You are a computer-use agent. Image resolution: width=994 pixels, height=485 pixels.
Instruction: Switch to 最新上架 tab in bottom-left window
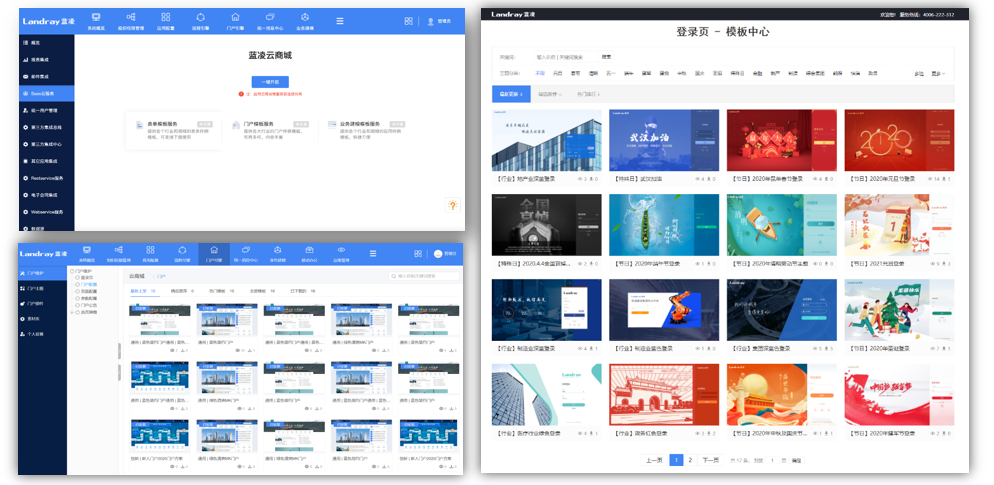tap(143, 290)
